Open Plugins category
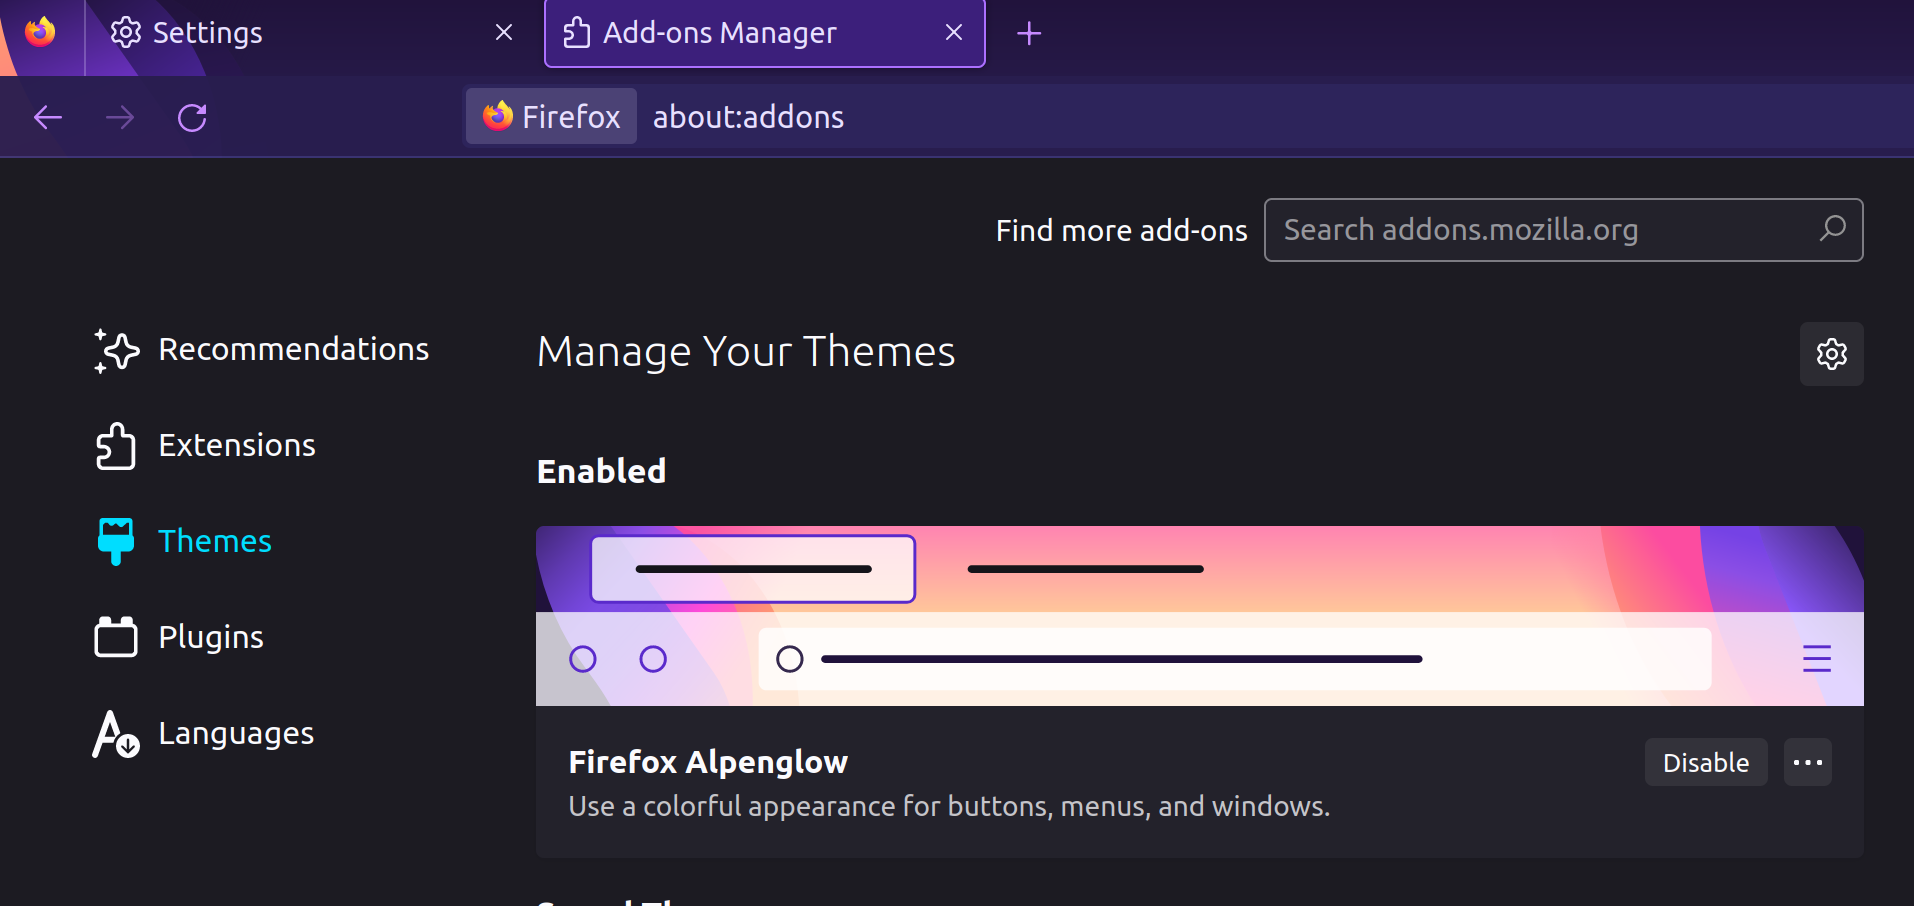Screen dimensions: 1914x906 (x=179, y=637)
